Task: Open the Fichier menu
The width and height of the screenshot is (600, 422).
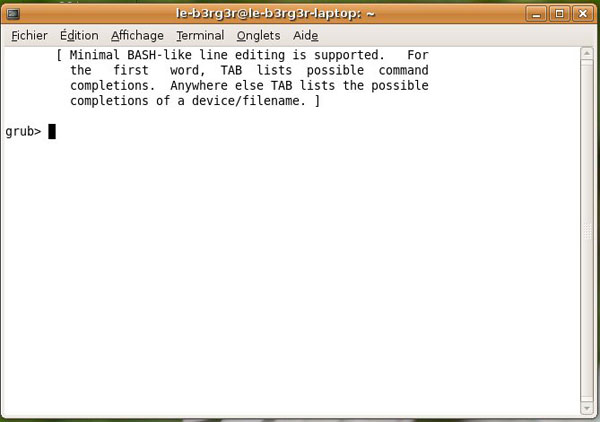Action: coord(29,36)
